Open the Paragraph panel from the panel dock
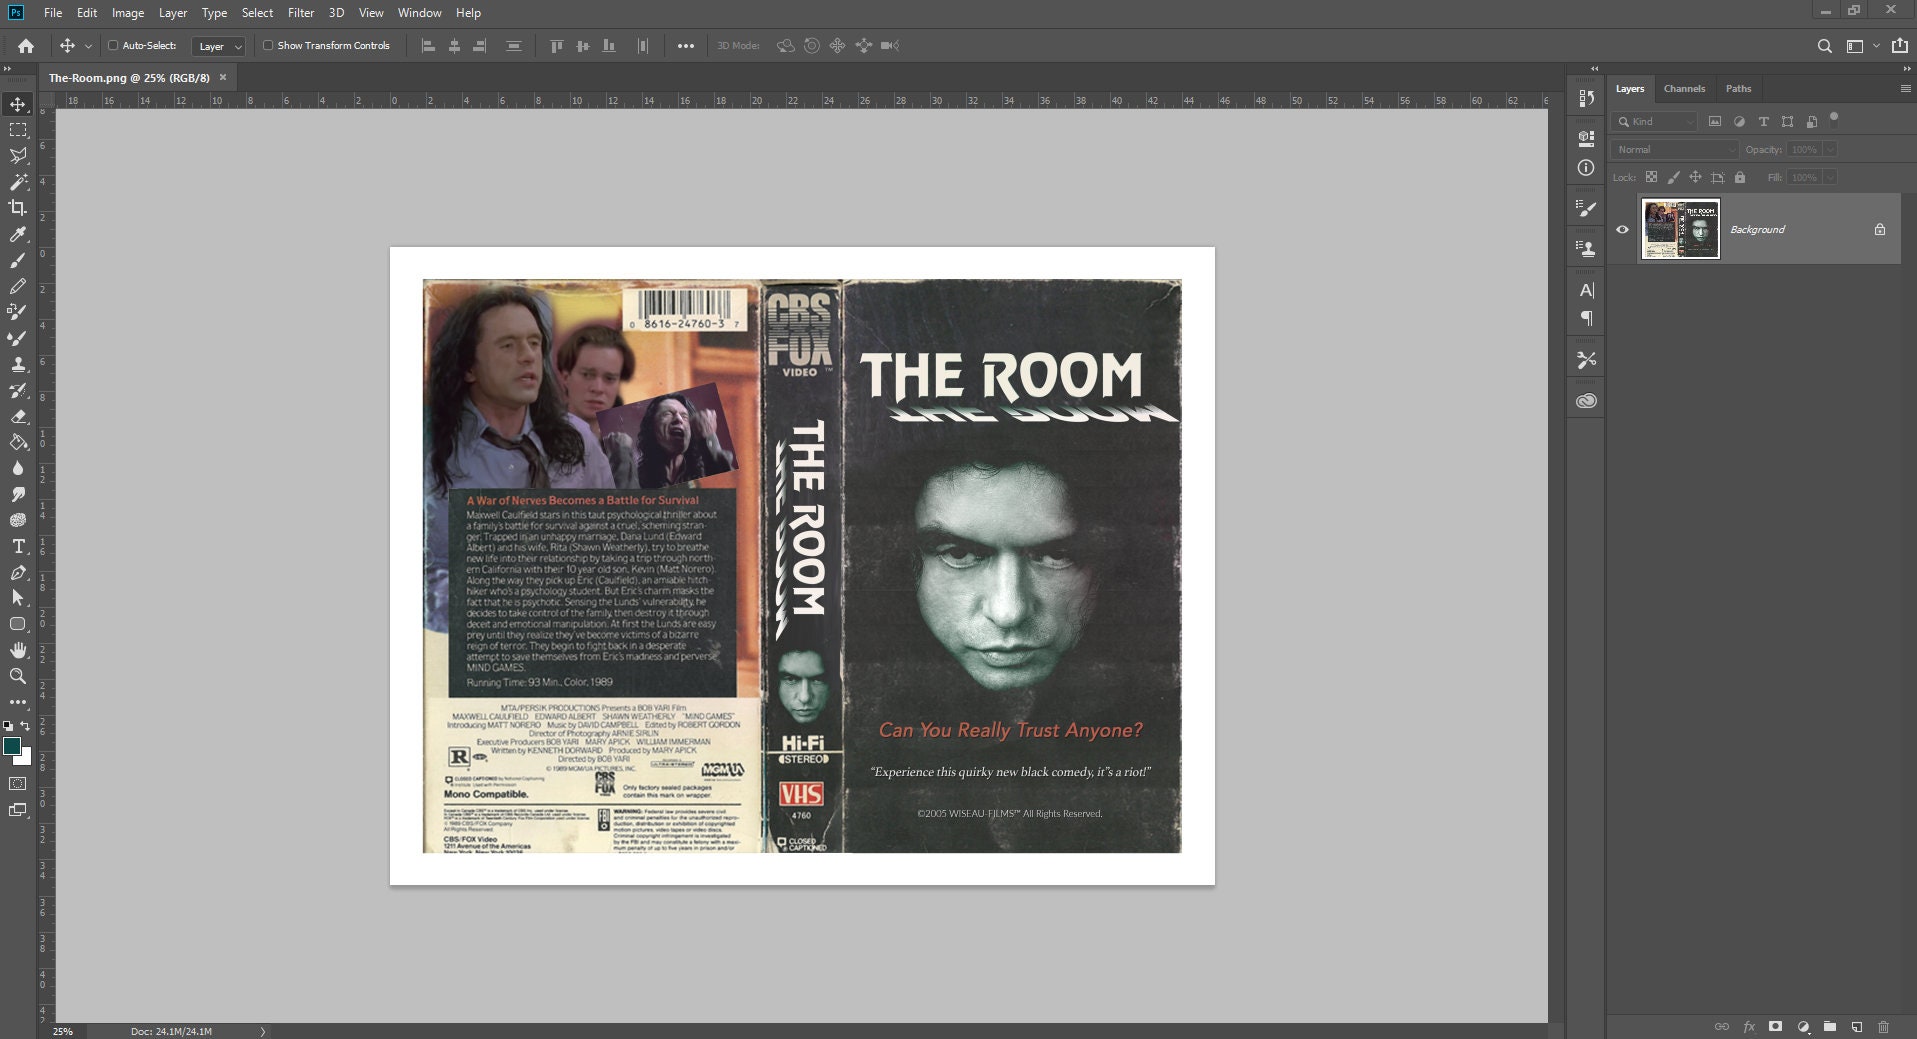This screenshot has height=1039, width=1917. pos(1587,318)
